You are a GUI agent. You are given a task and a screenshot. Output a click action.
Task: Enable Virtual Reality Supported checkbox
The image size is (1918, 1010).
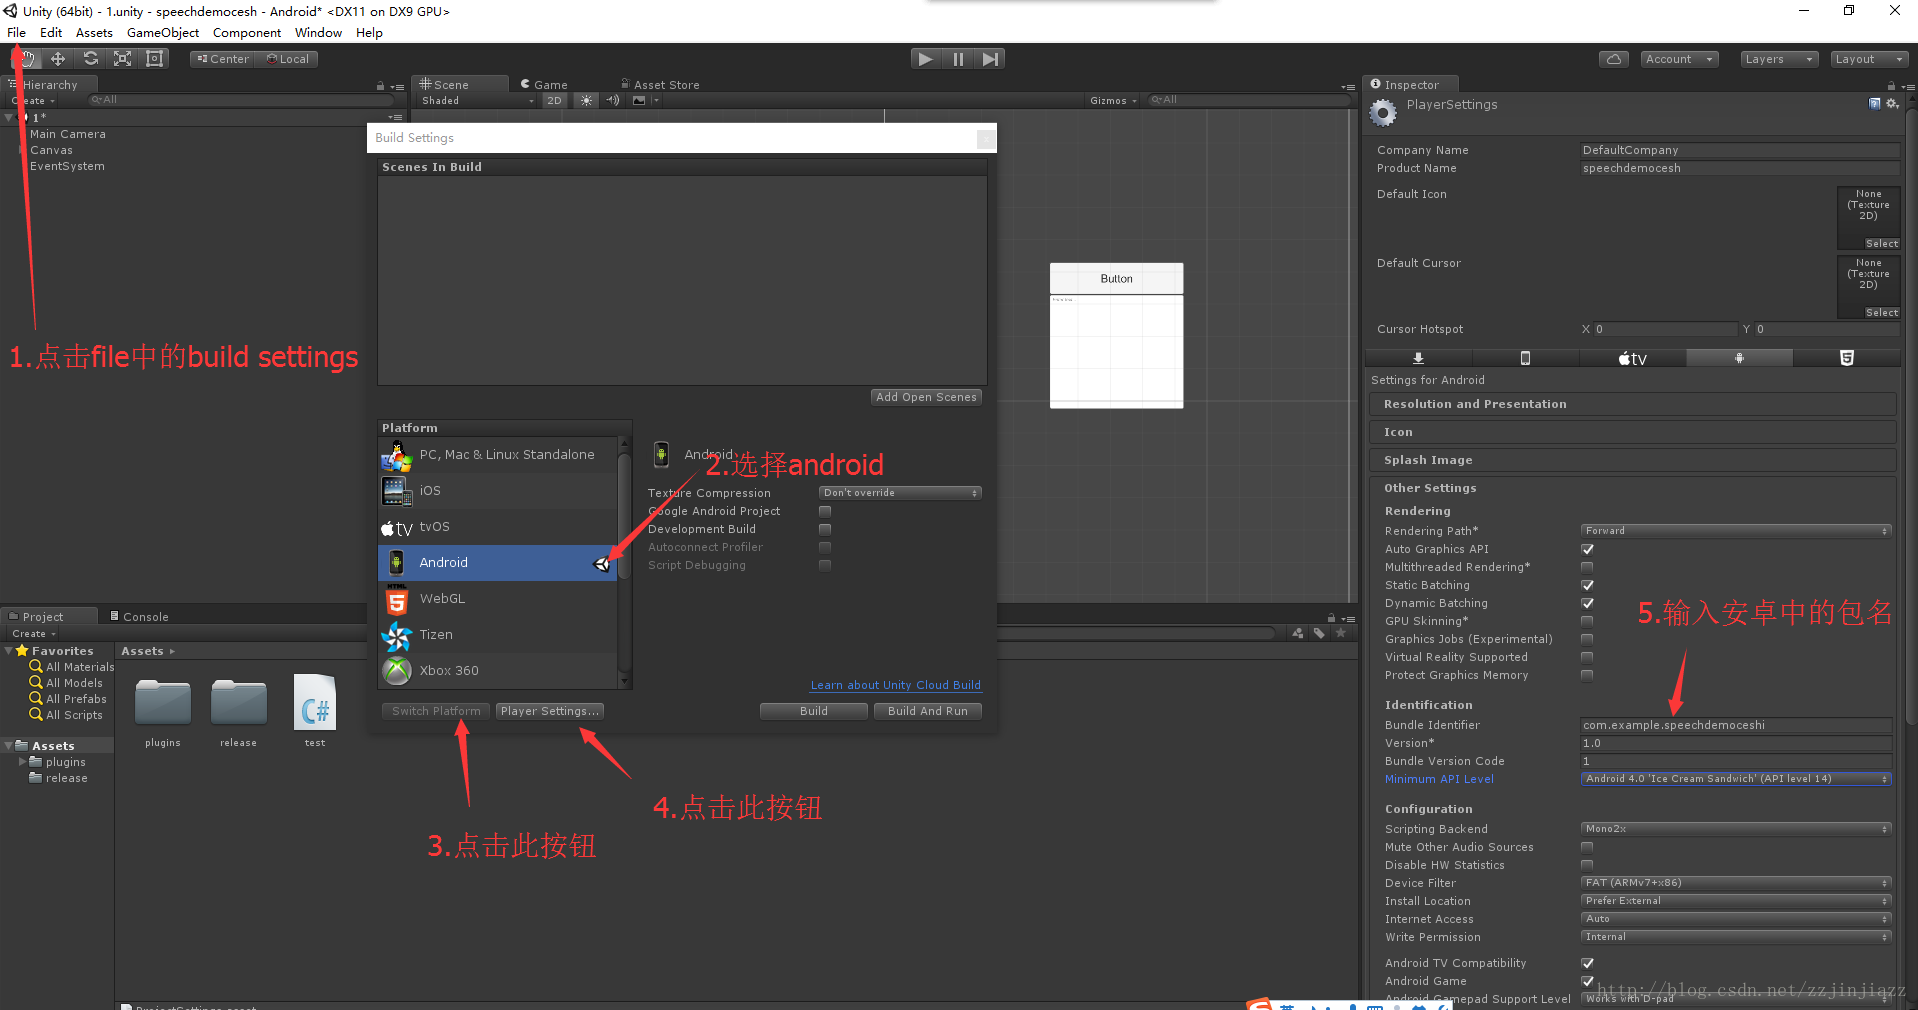(x=1587, y=657)
